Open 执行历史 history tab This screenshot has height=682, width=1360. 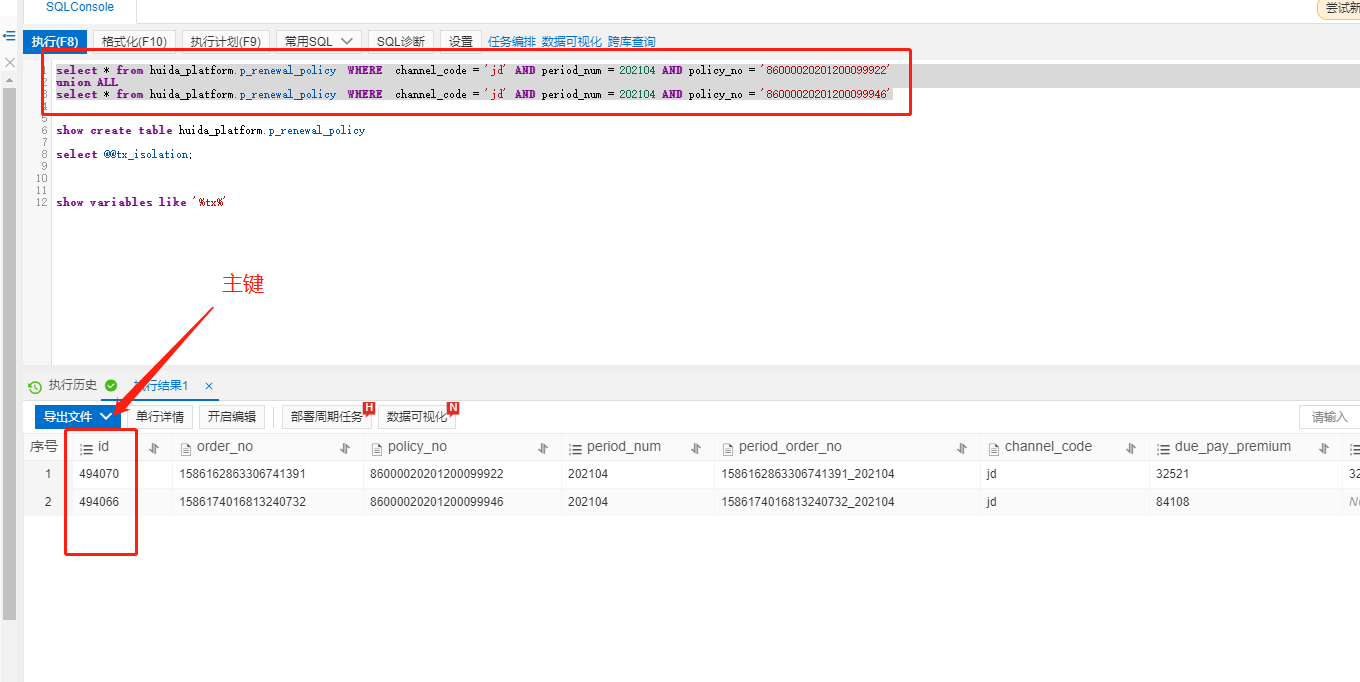(x=73, y=385)
